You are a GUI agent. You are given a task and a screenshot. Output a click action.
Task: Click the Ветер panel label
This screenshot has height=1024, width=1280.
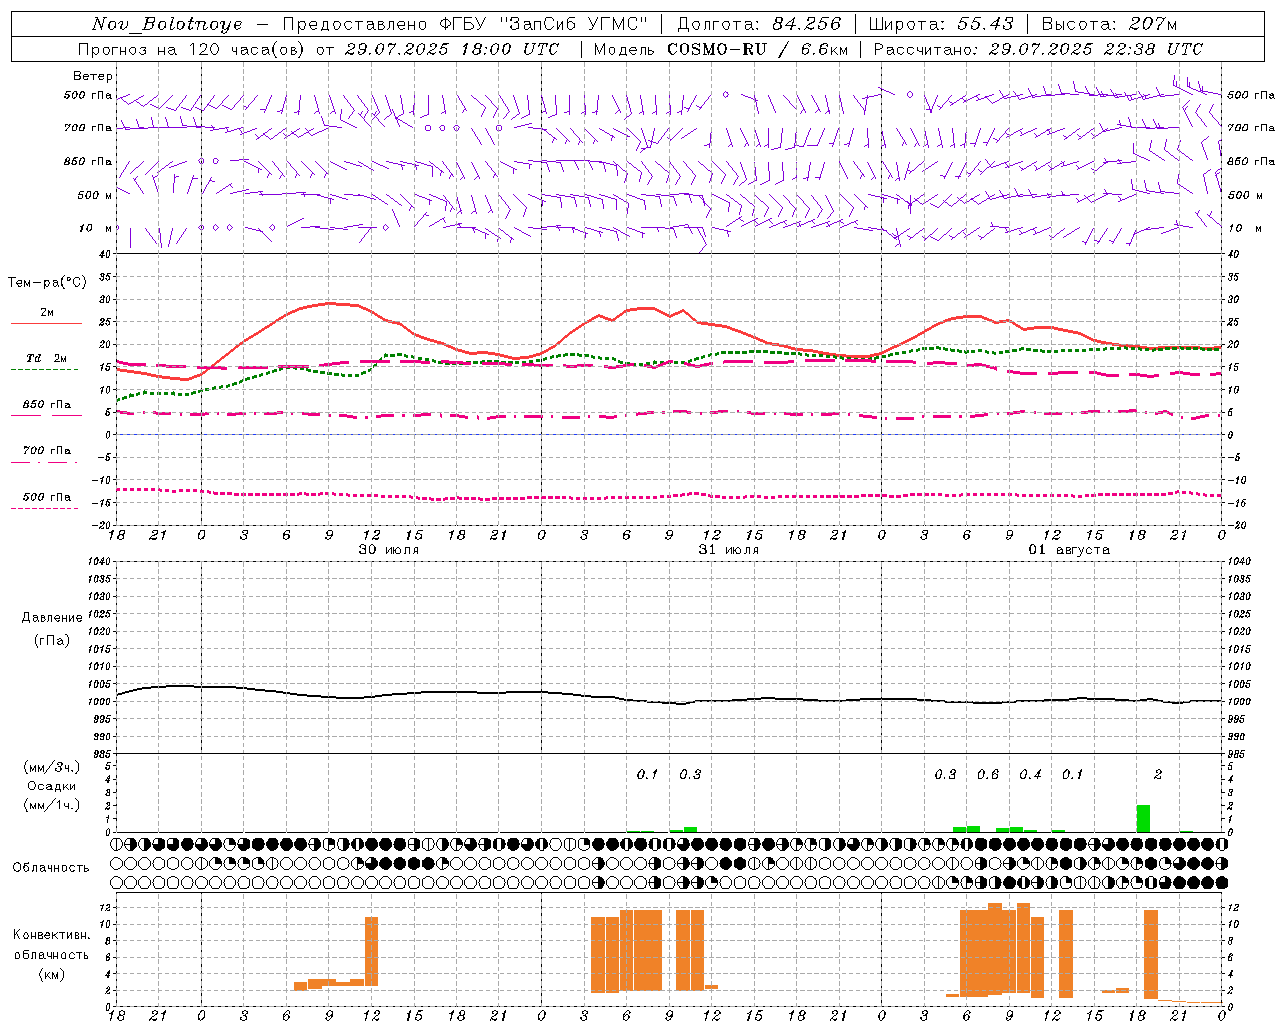pyautogui.click(x=93, y=76)
